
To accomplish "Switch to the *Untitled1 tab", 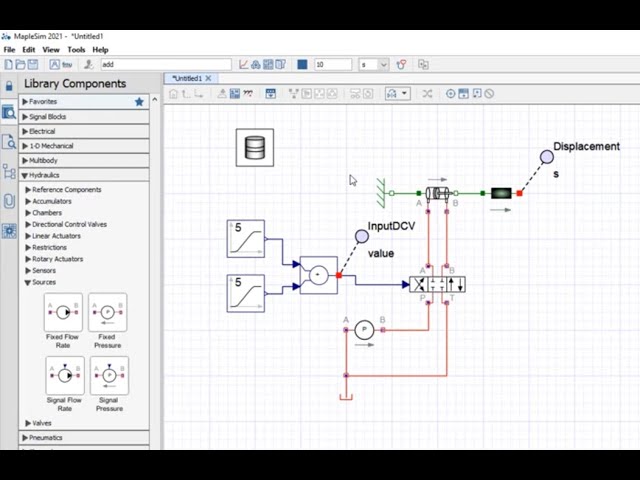I will (x=187, y=78).
